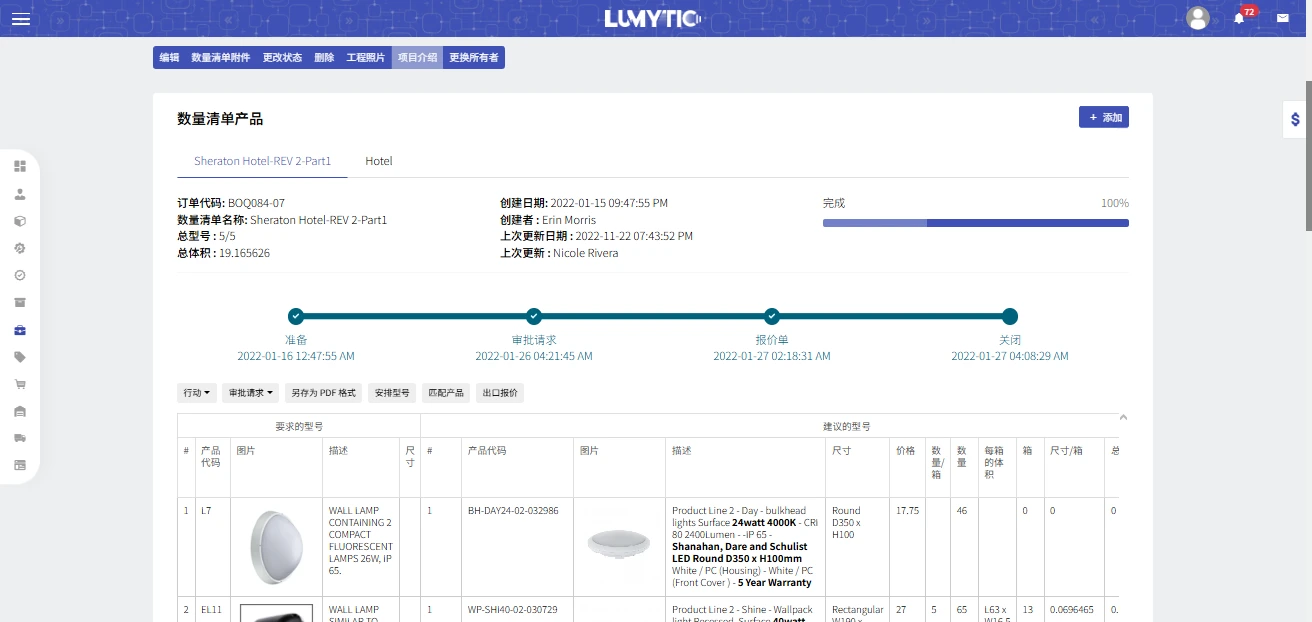Select the 关闭 timeline step marker

click(x=1010, y=316)
